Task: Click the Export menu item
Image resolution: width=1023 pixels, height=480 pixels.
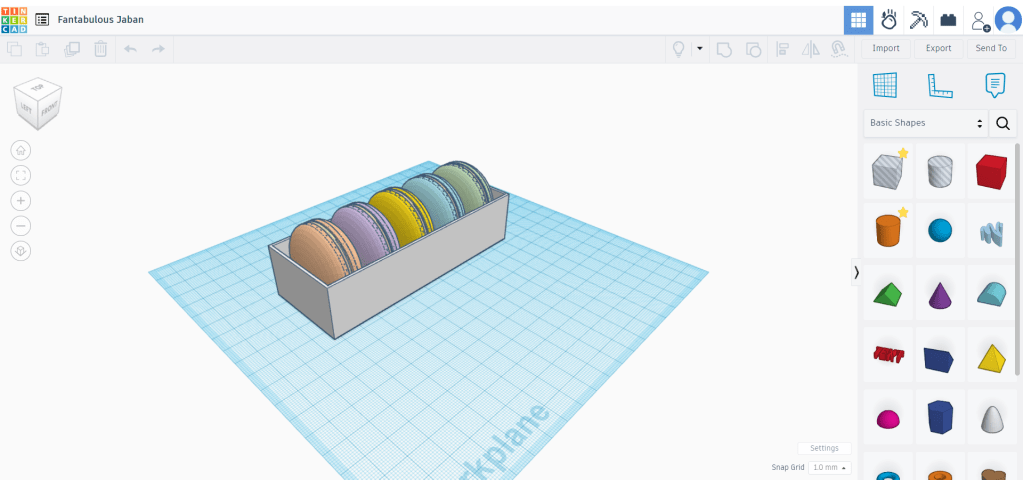Action: [938, 48]
